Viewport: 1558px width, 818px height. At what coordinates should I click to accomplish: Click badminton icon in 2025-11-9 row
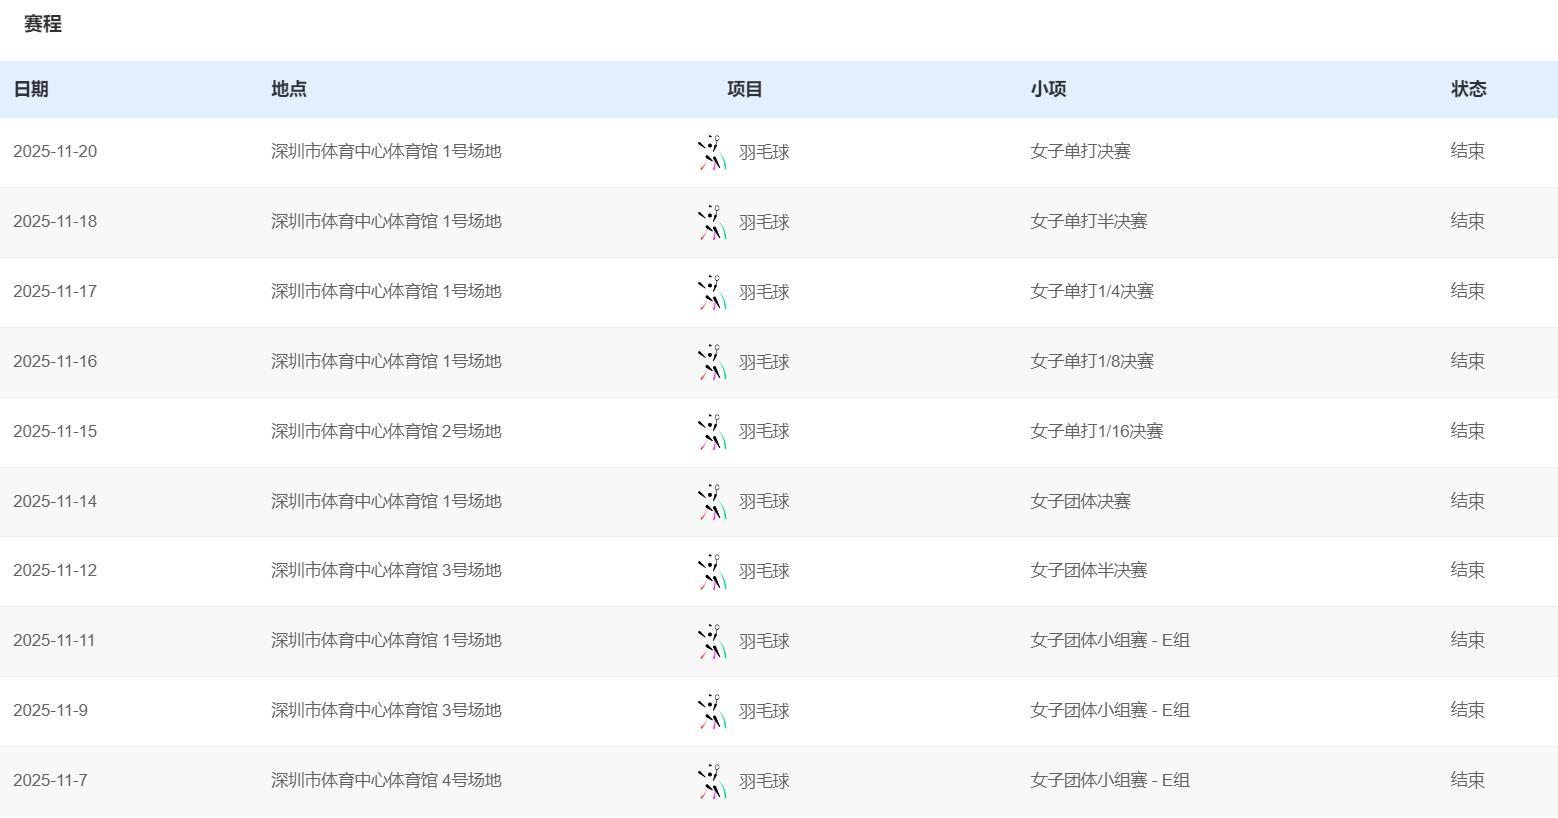[712, 711]
